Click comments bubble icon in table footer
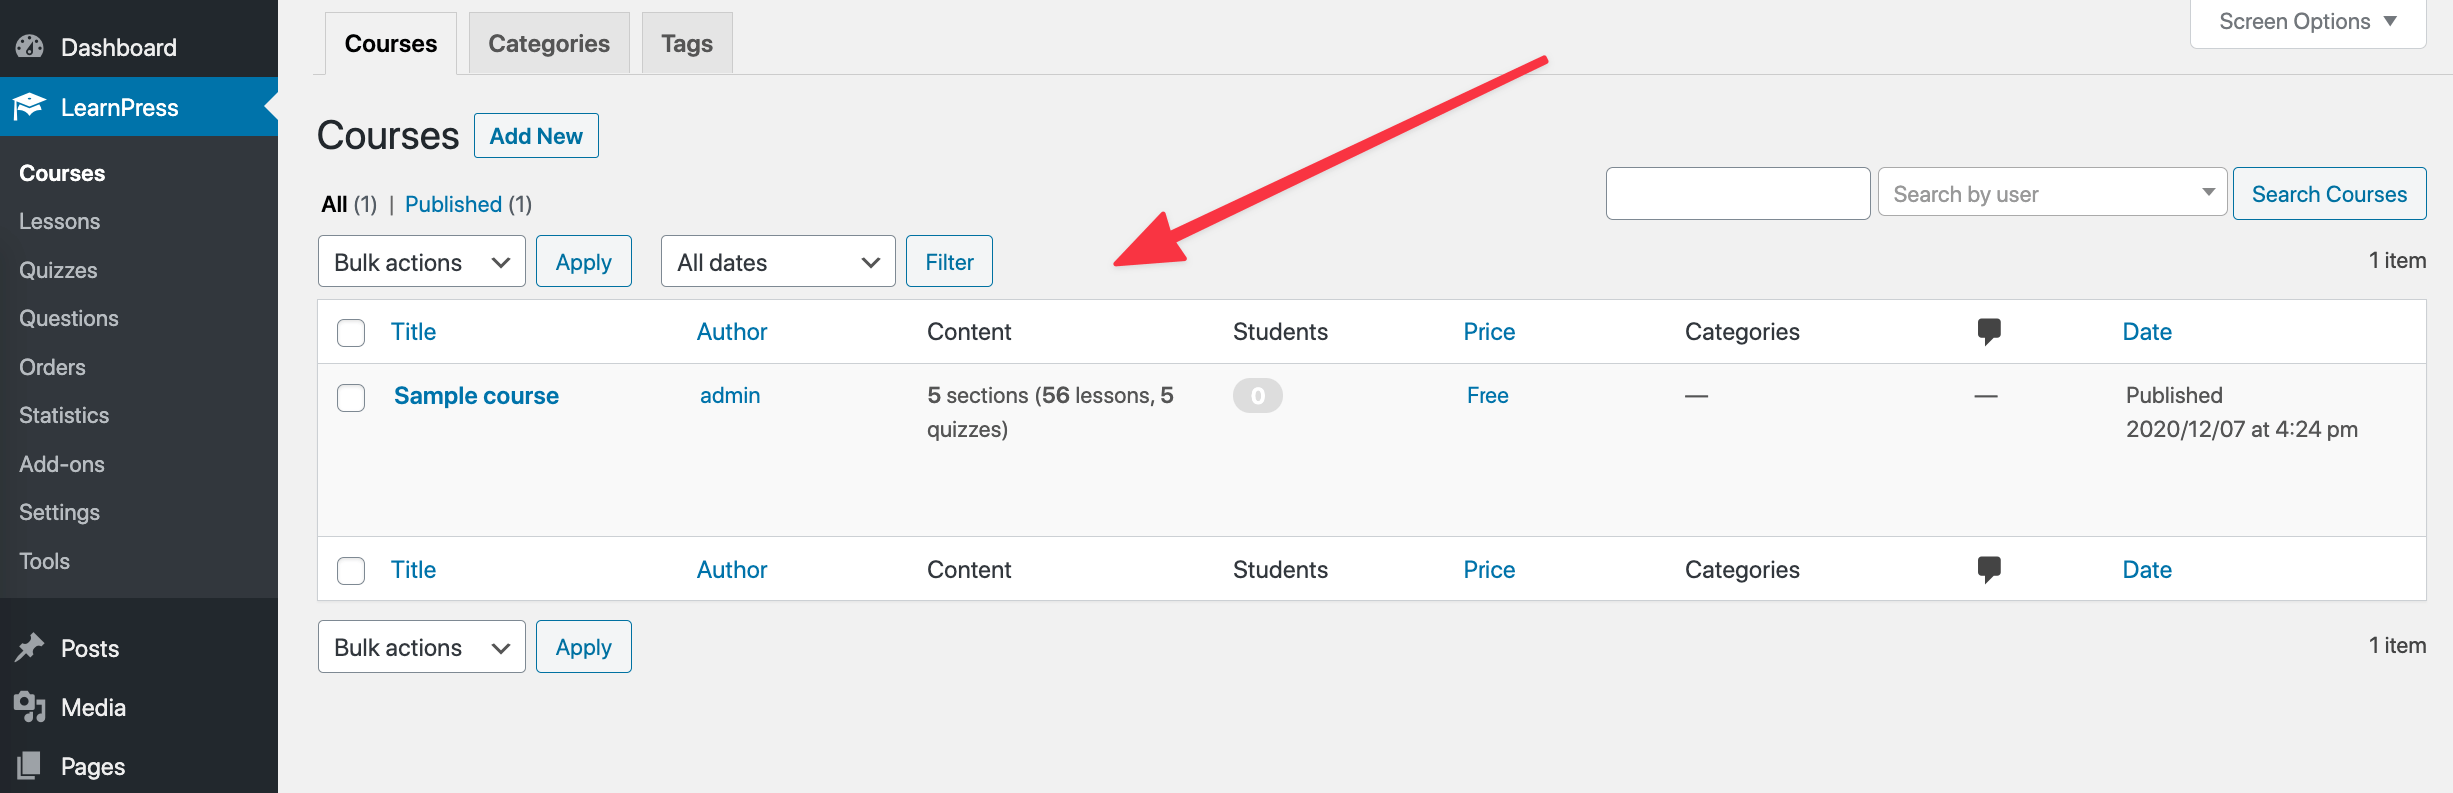 point(1989,569)
